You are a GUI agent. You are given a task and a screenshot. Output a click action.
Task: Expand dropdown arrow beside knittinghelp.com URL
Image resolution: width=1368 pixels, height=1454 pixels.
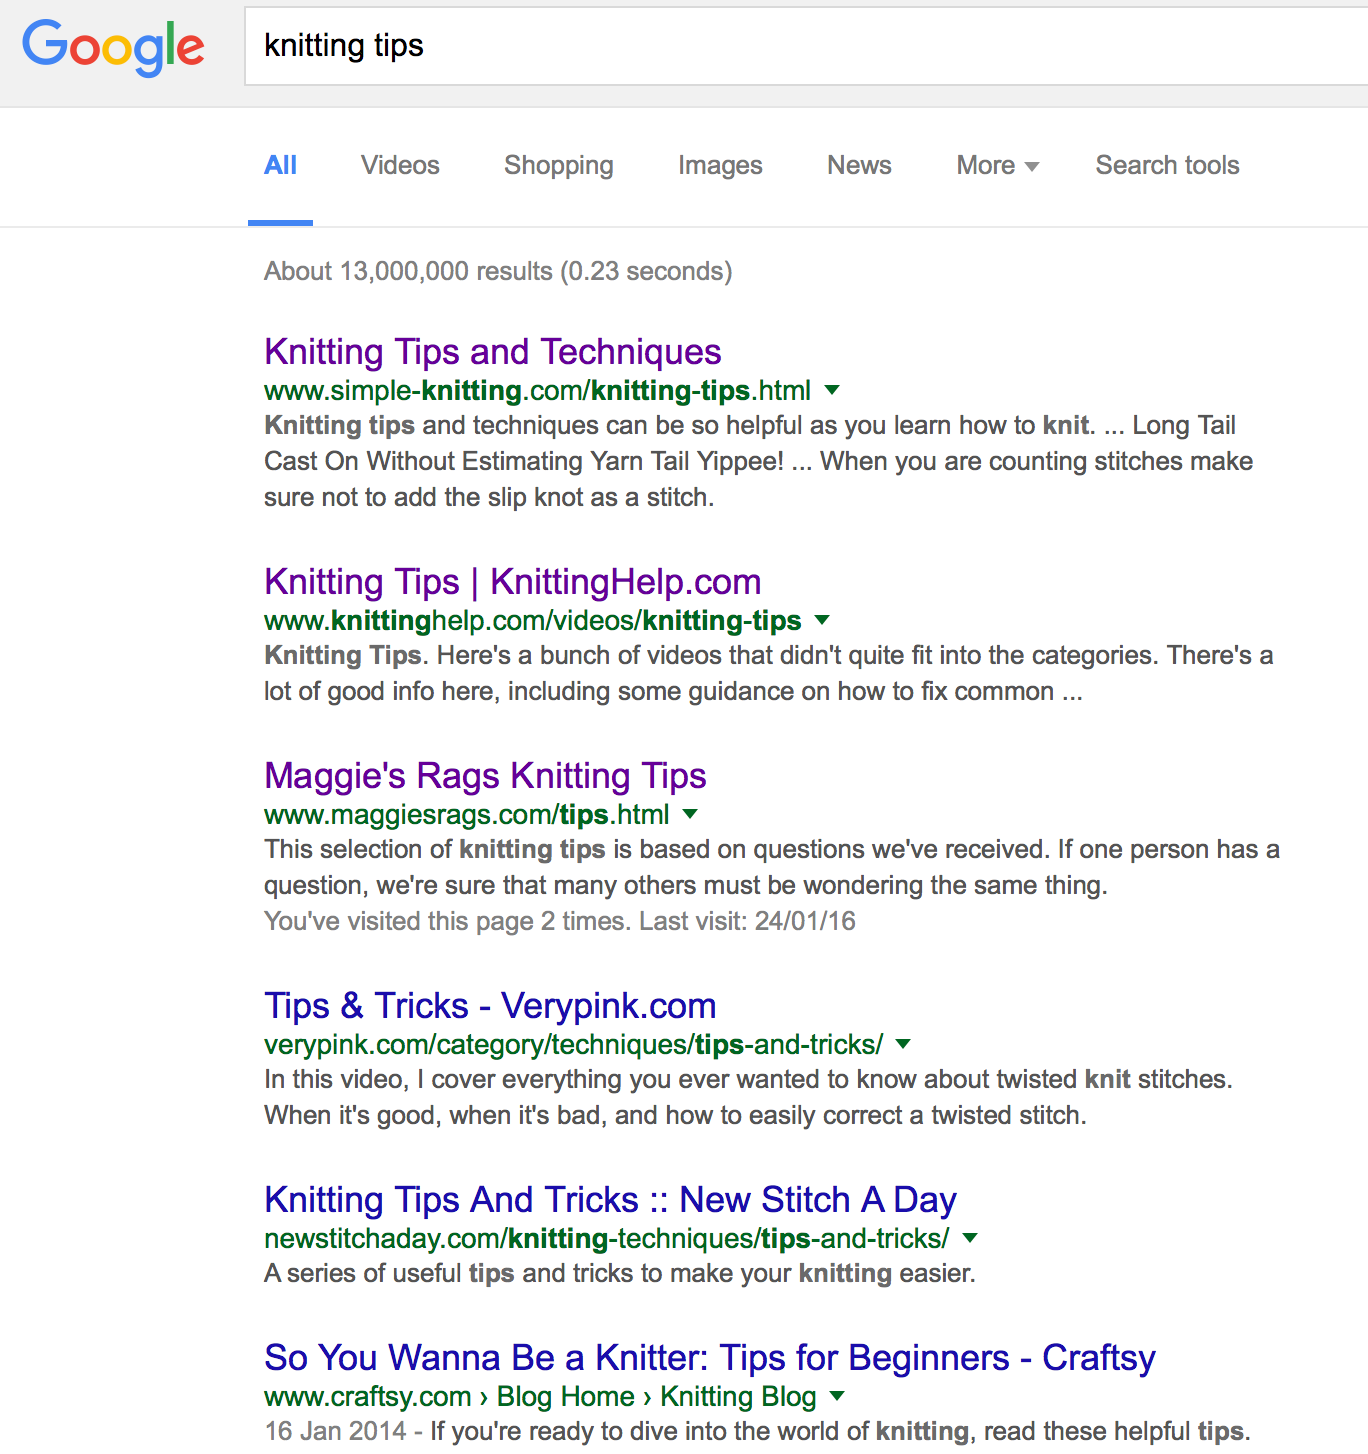point(822,620)
